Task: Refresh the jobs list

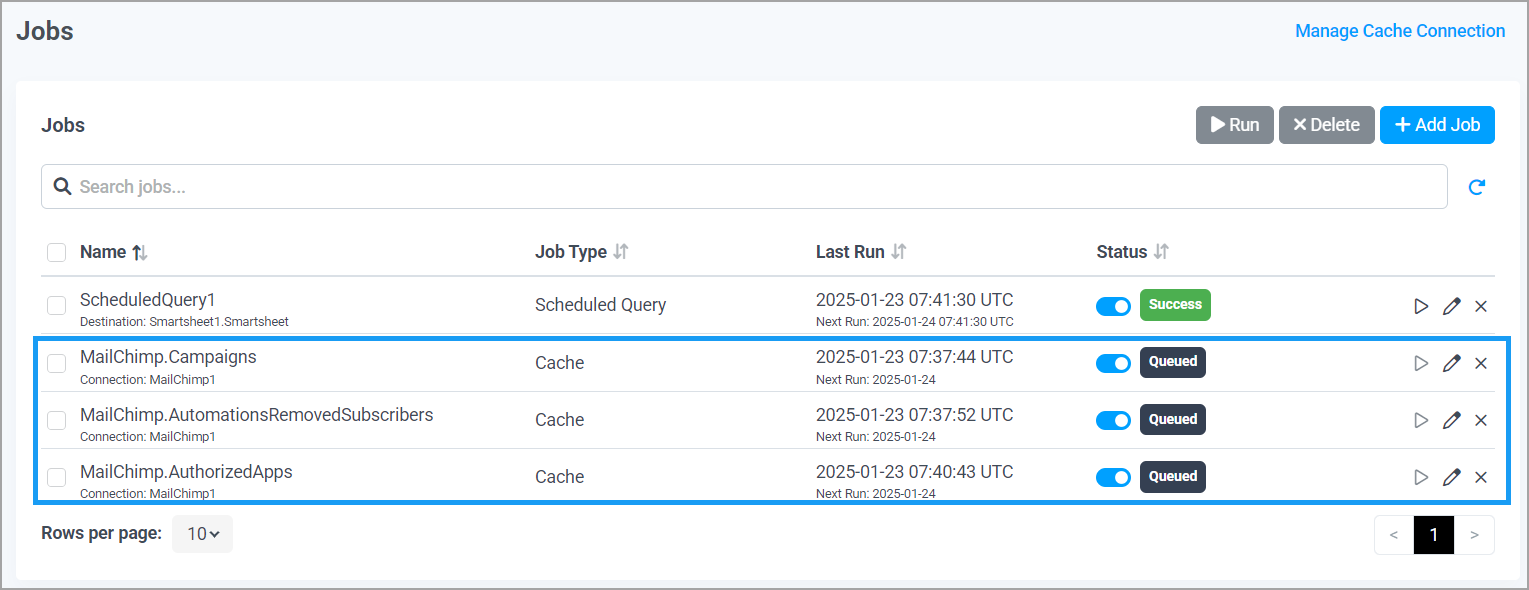Action: pyautogui.click(x=1477, y=186)
